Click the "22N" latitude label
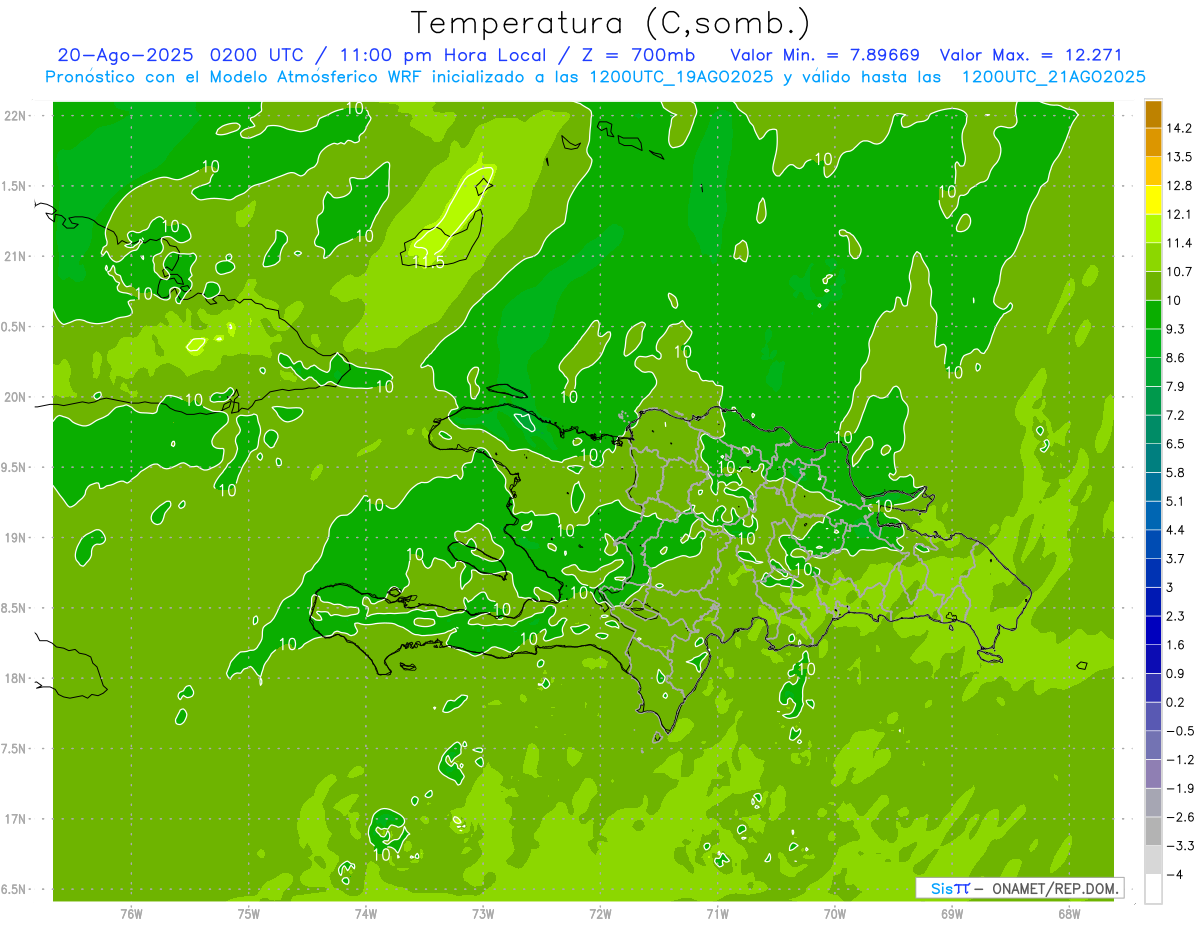 [x=16, y=115]
